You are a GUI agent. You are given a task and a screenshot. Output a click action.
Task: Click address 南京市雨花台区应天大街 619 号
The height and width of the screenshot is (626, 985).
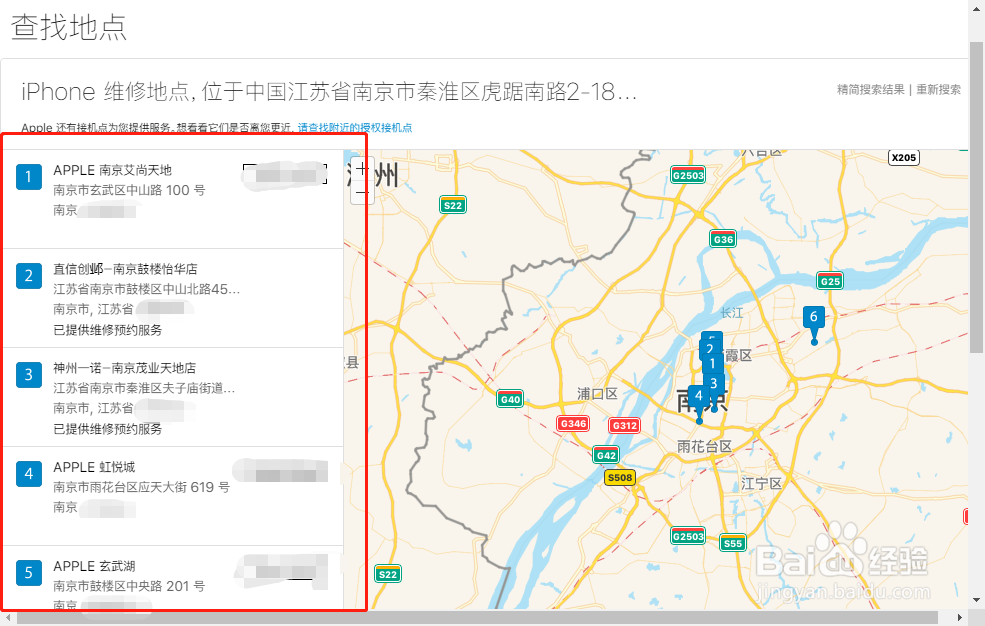141,487
